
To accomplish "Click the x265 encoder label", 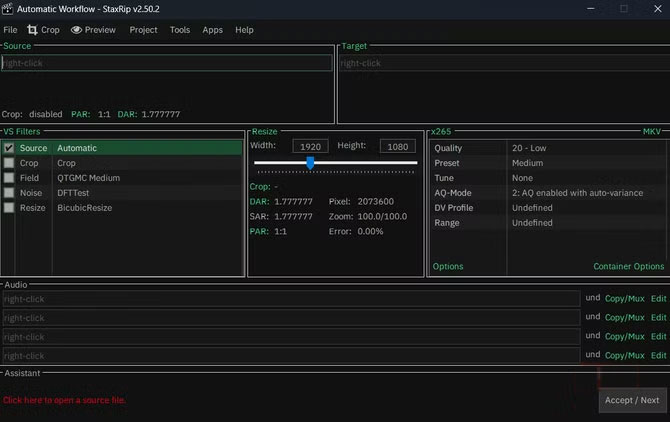I will tap(440, 132).
